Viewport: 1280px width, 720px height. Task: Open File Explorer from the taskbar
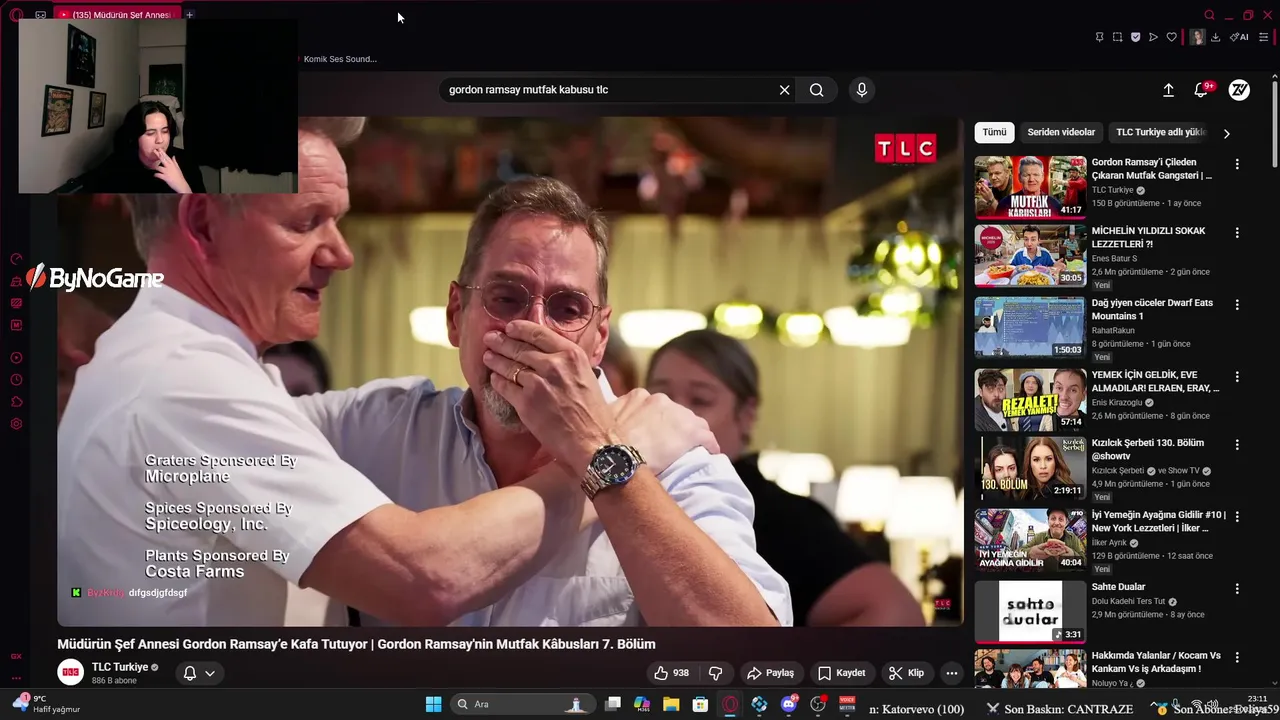[x=671, y=704]
